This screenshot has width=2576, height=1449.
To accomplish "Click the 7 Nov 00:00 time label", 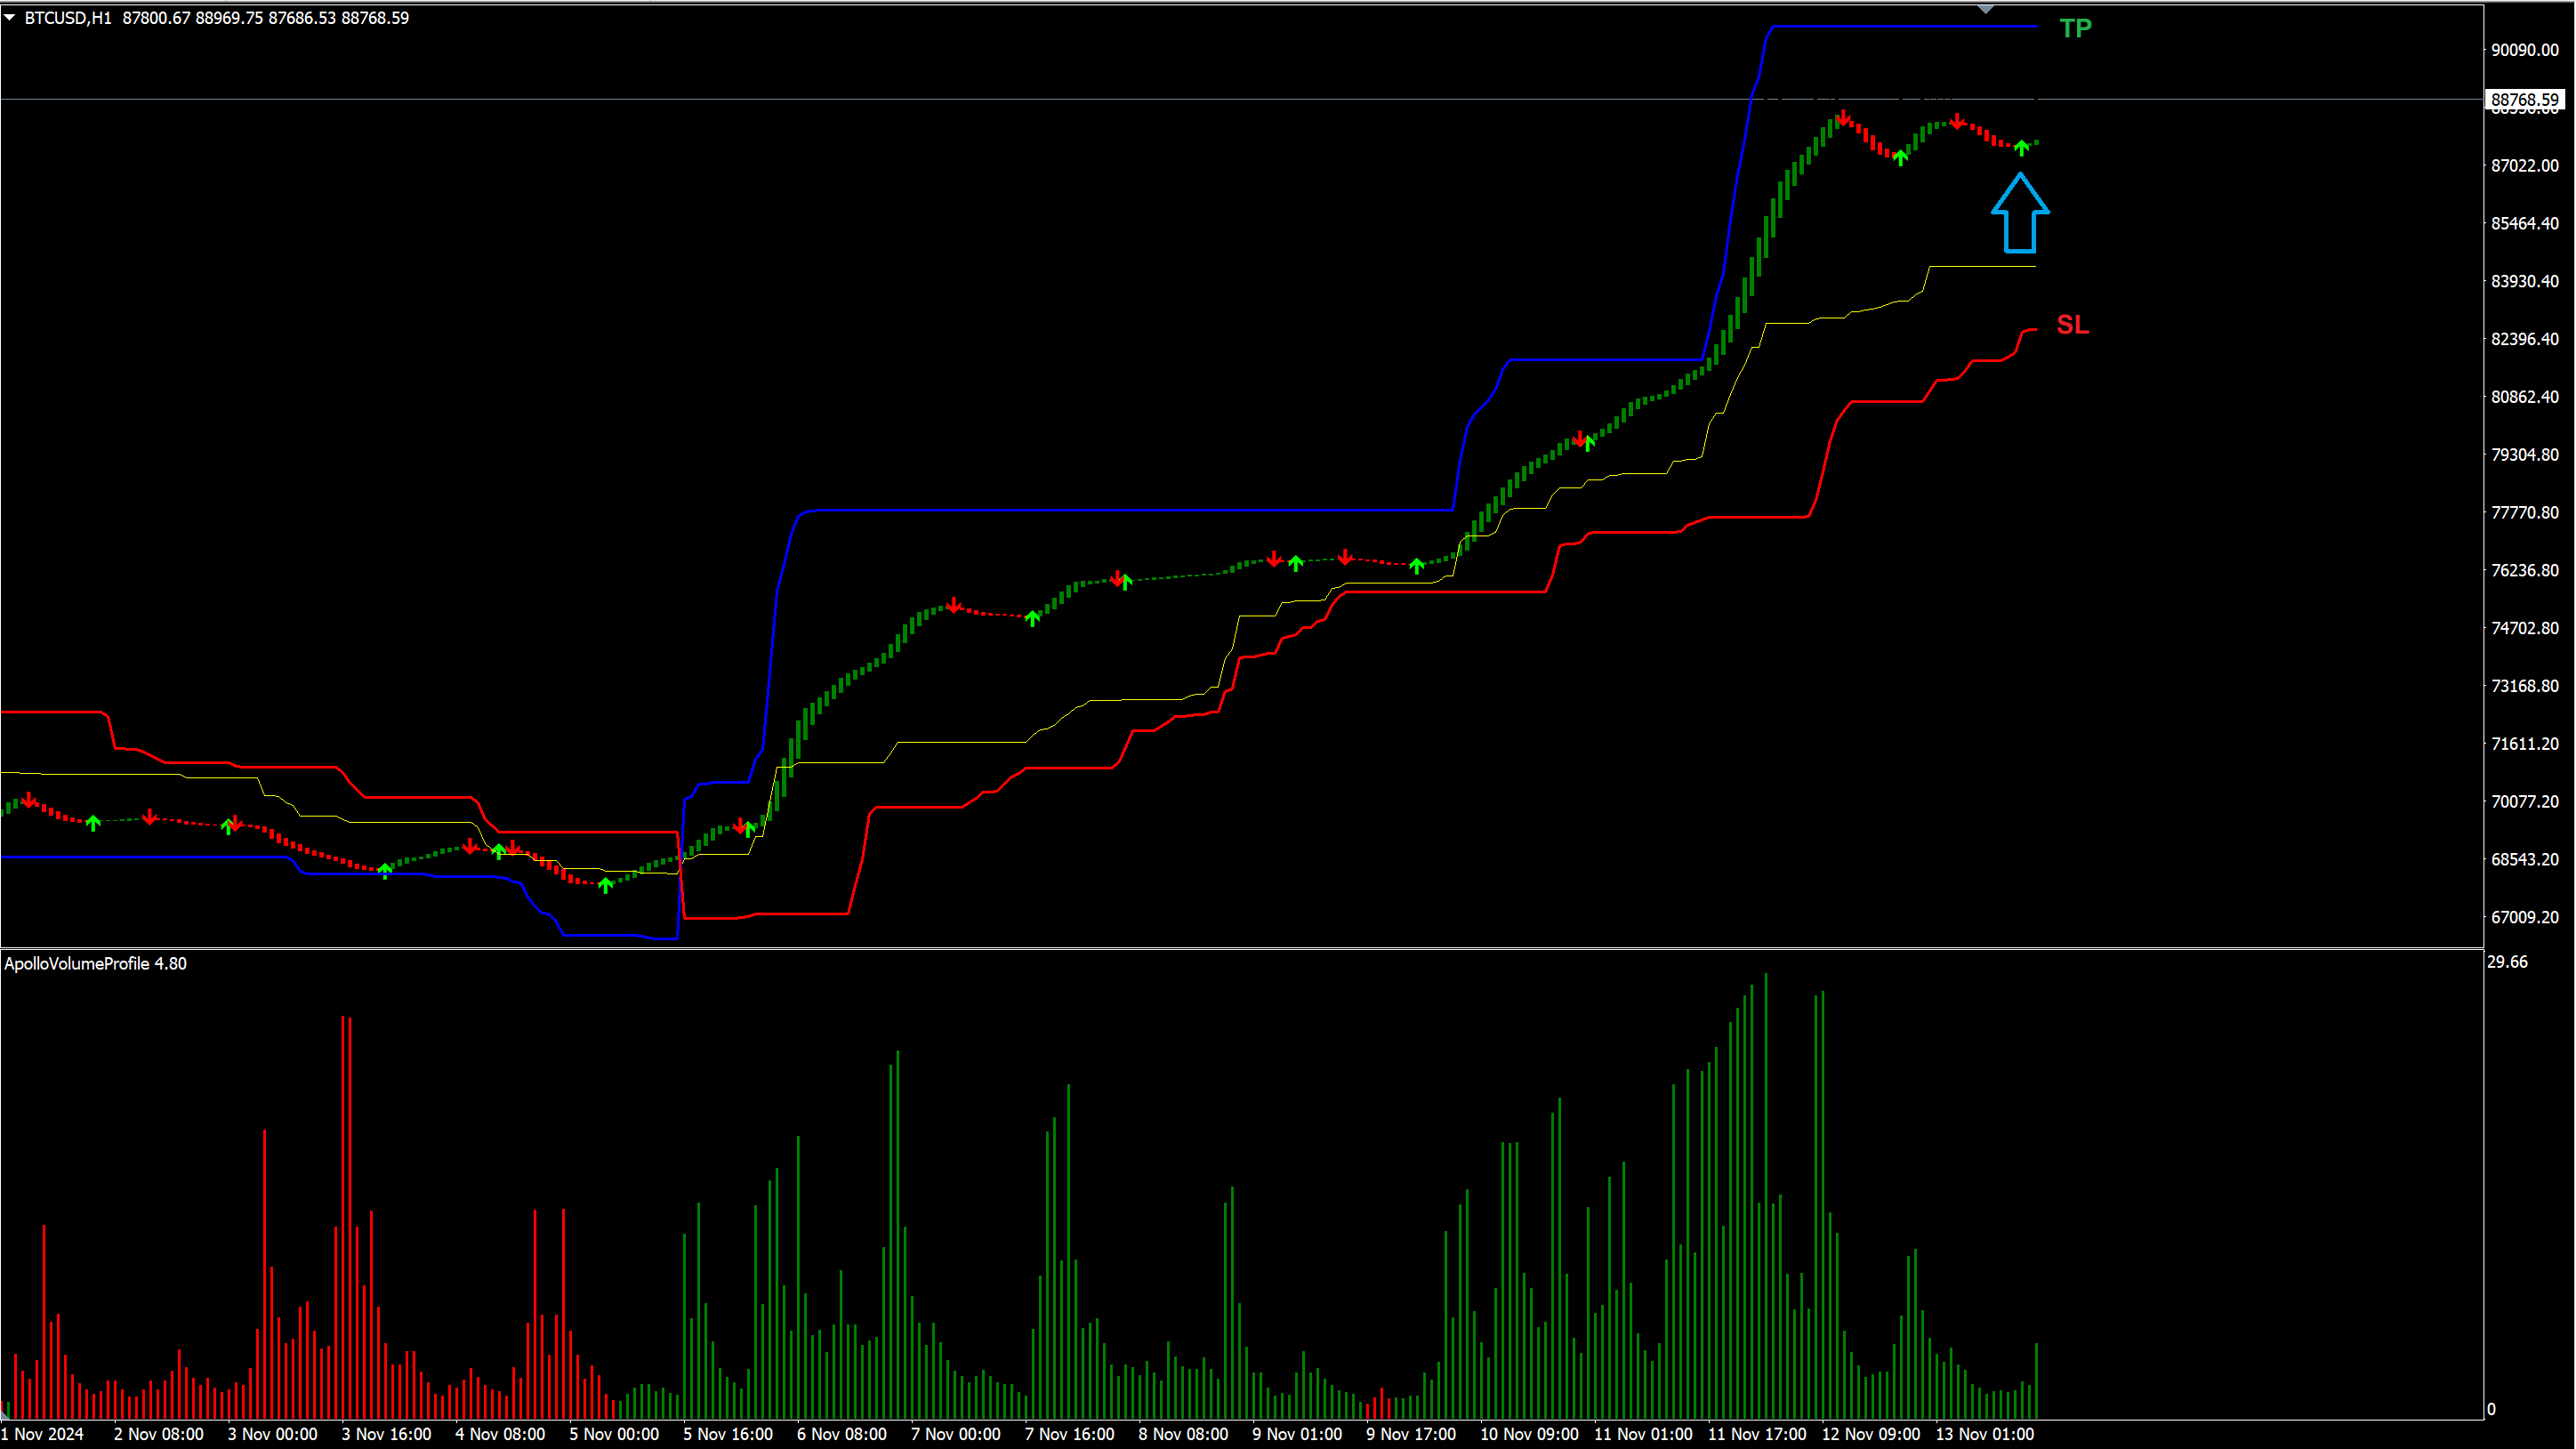I will tap(957, 1434).
